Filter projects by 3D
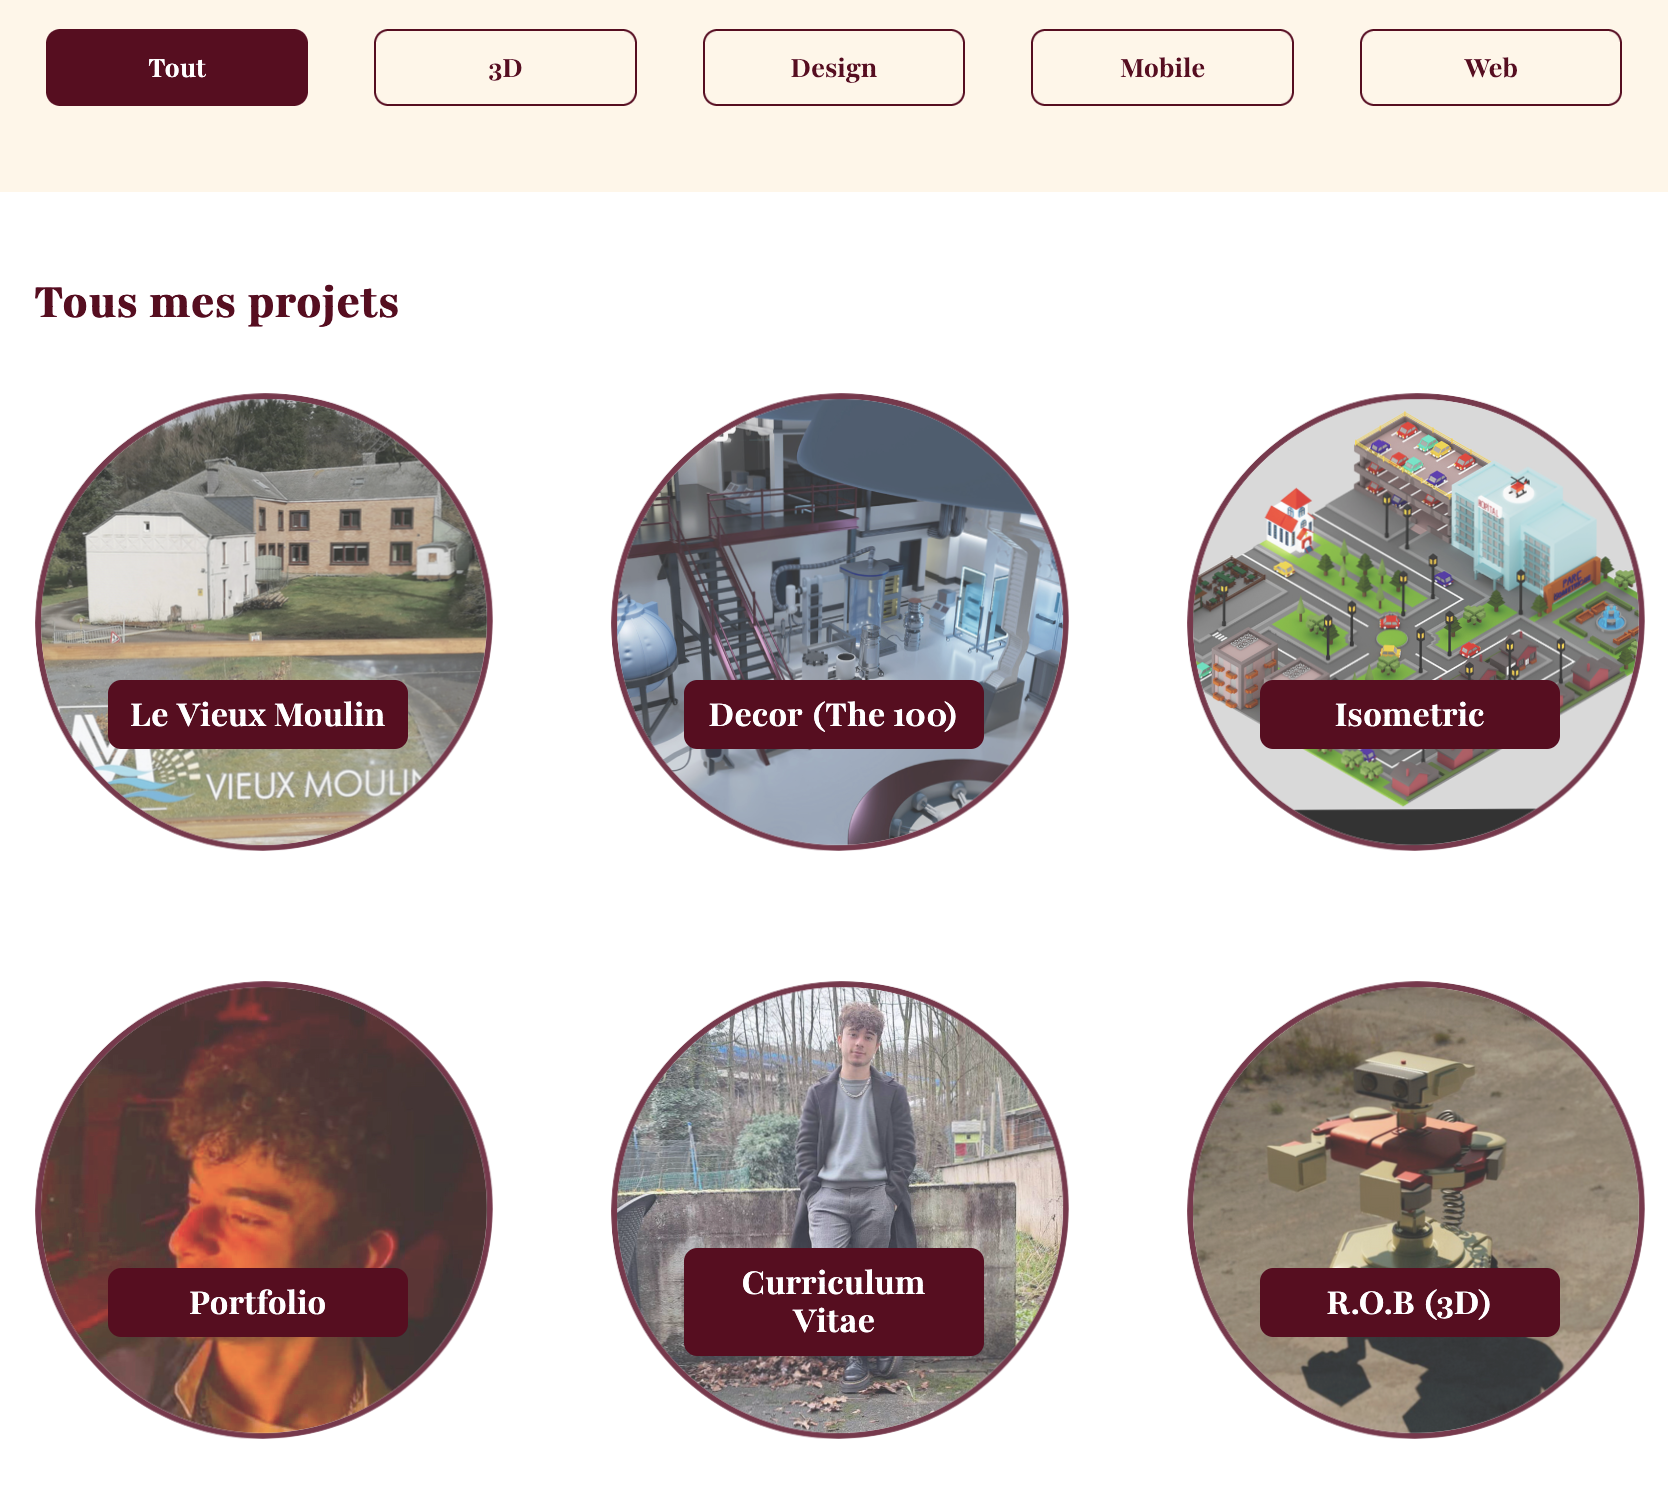The image size is (1668, 1502). pyautogui.click(x=505, y=67)
